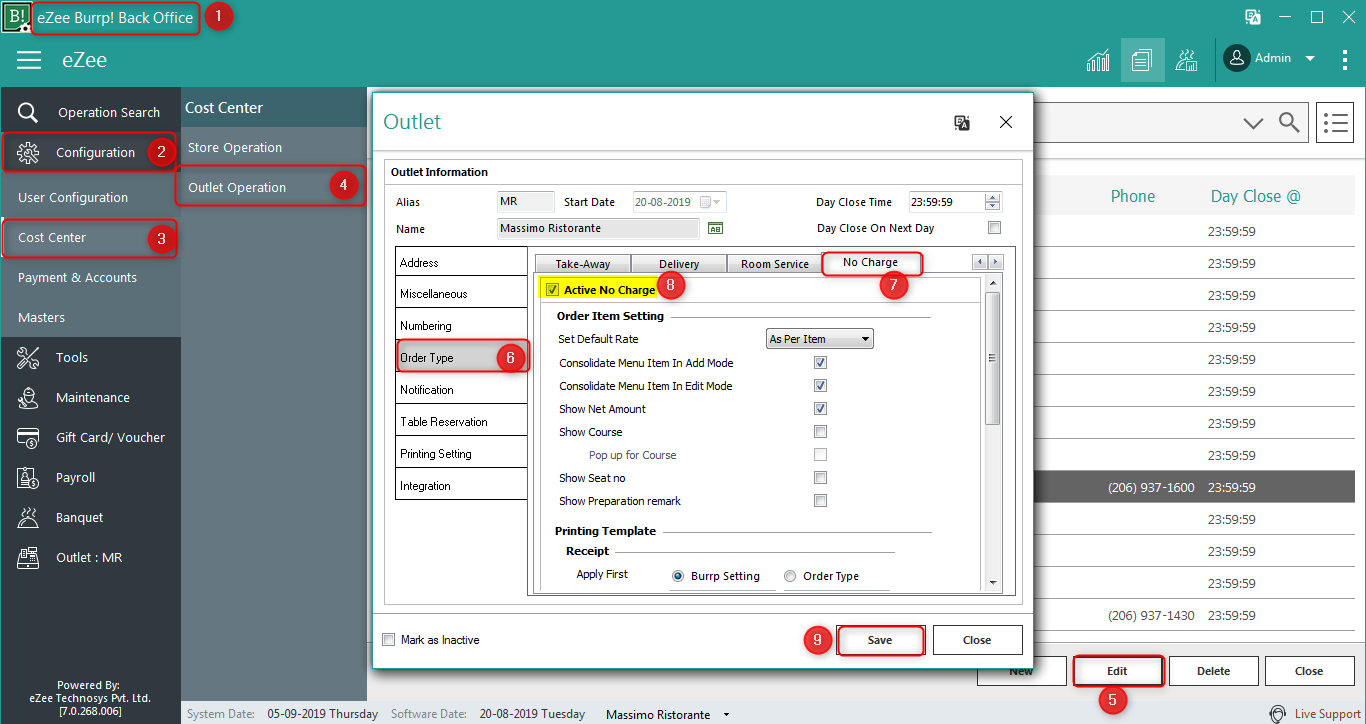Click the Alias input field

click(526, 202)
